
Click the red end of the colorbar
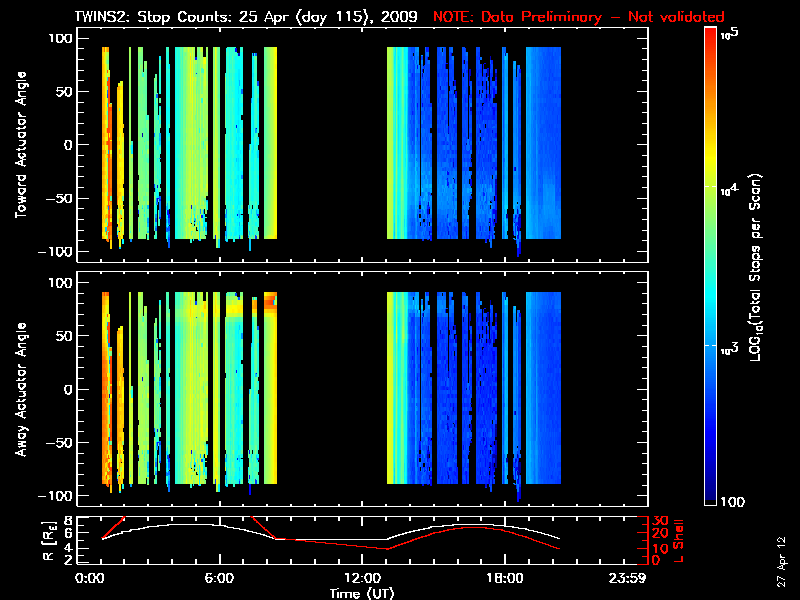point(711,40)
